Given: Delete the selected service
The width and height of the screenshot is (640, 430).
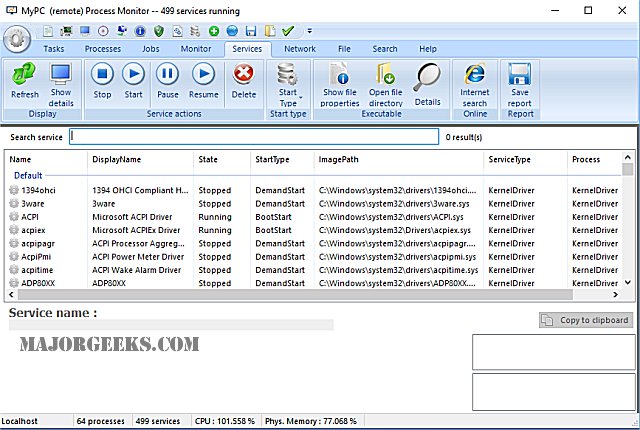Looking at the screenshot, I should coord(244,80).
